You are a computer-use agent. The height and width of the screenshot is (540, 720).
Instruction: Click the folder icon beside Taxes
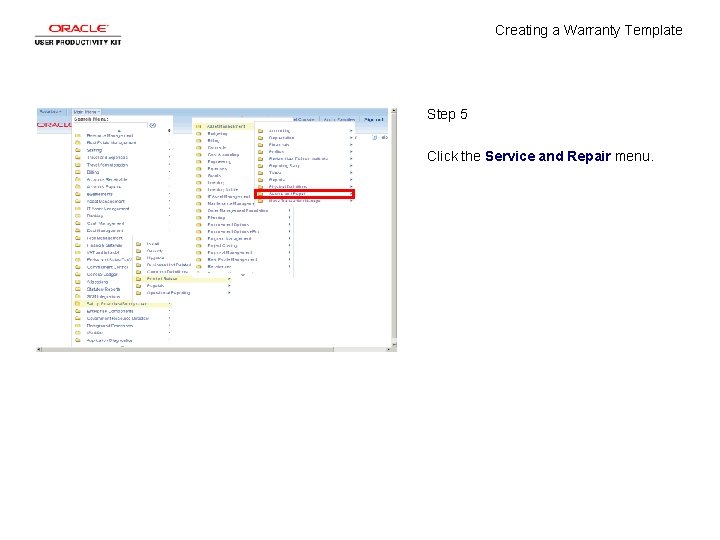coord(261,173)
